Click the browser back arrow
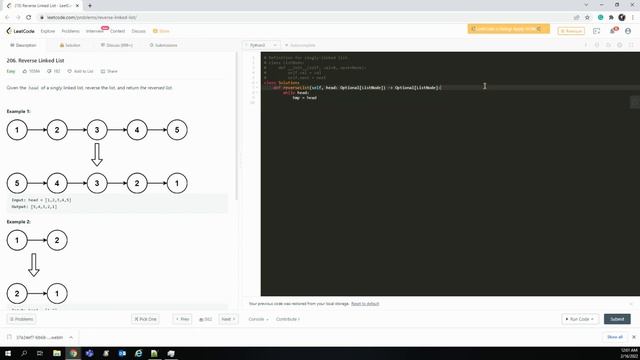The height and width of the screenshot is (360, 640). coord(7,17)
